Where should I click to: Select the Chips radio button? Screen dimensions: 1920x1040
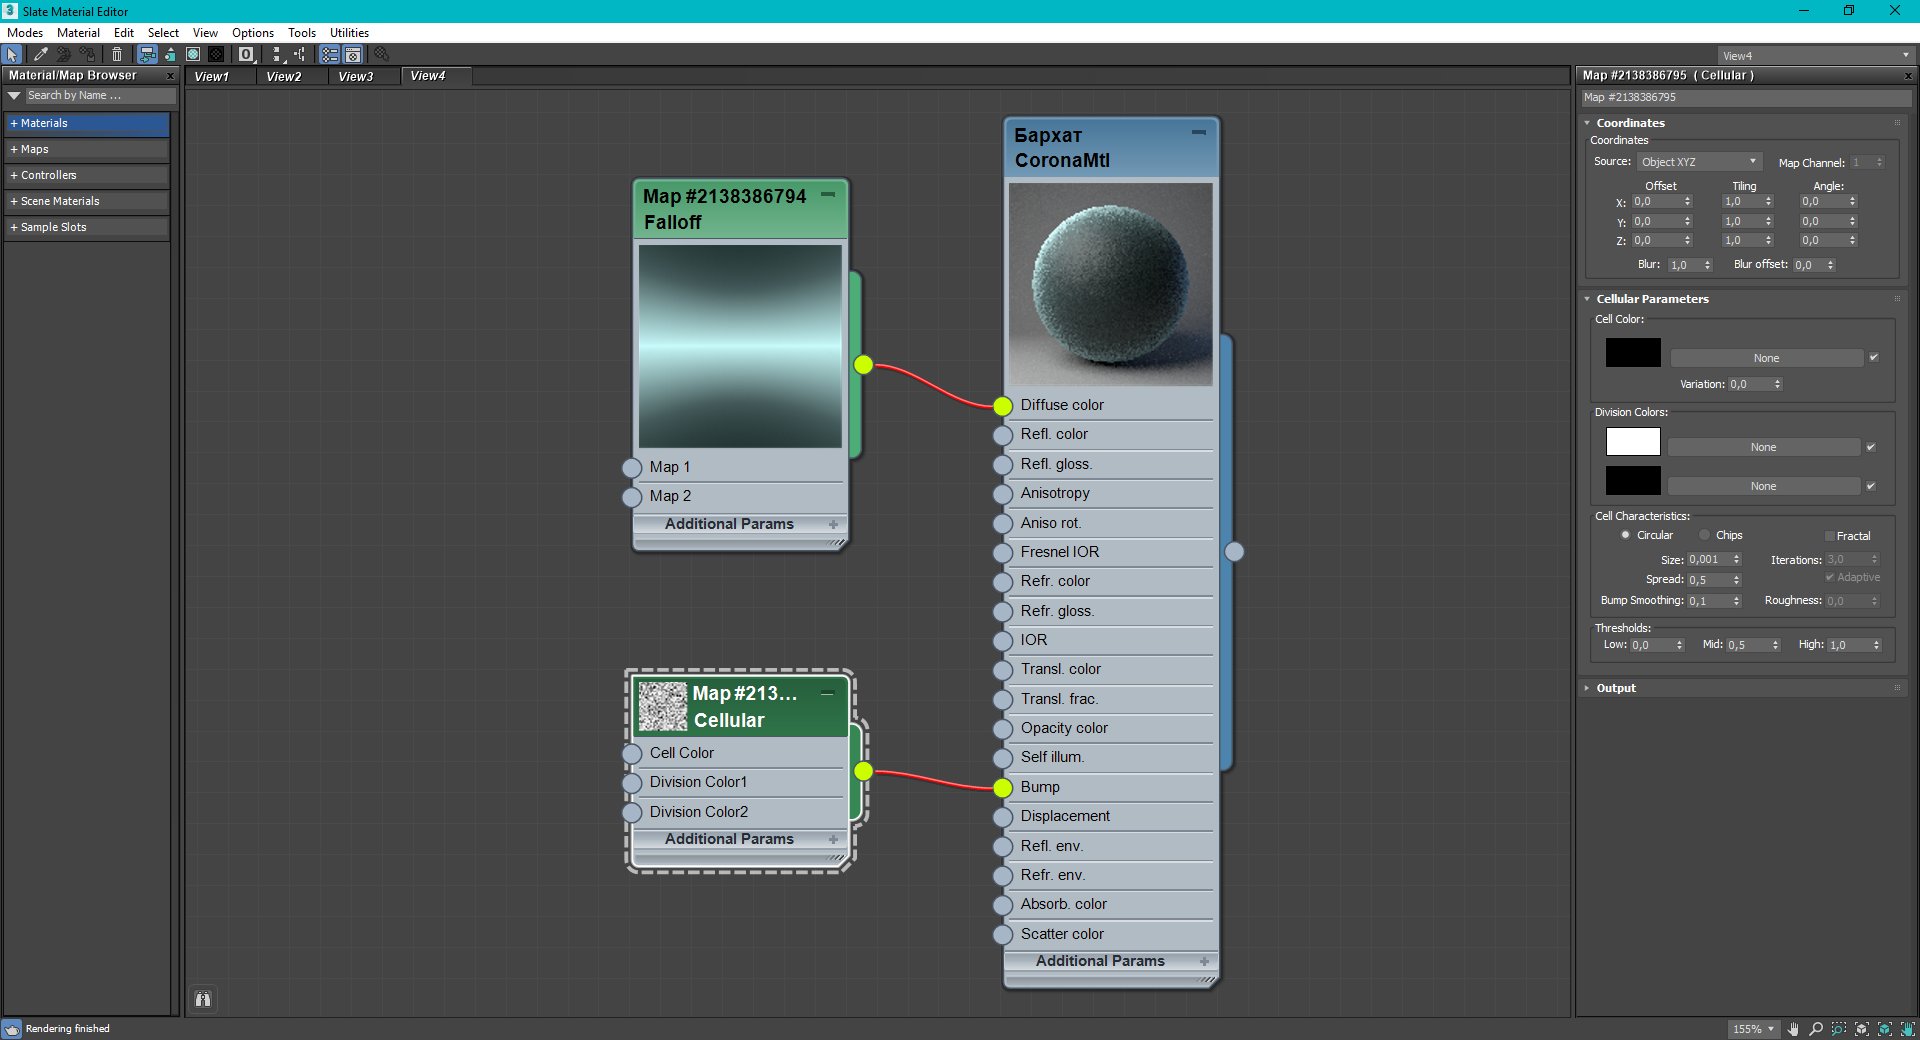click(1705, 535)
